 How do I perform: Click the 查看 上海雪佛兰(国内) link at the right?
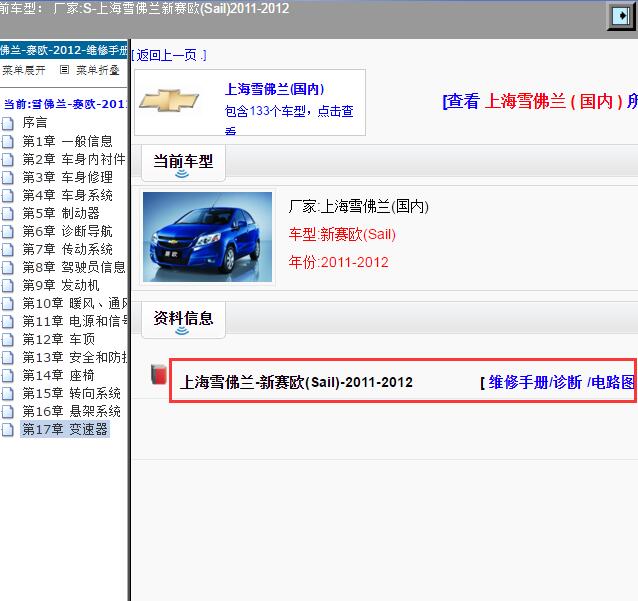pyautogui.click(x=540, y=101)
